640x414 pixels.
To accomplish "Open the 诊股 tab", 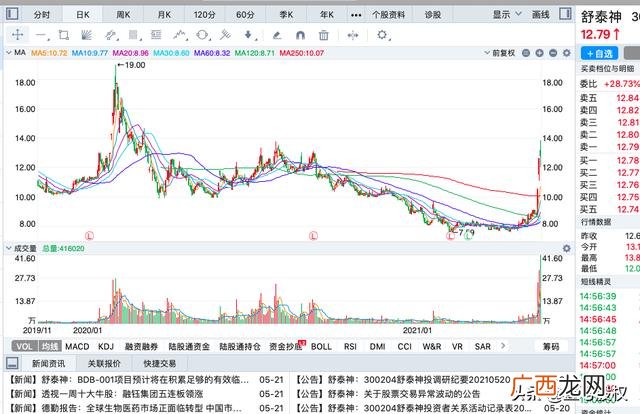I will [433, 15].
